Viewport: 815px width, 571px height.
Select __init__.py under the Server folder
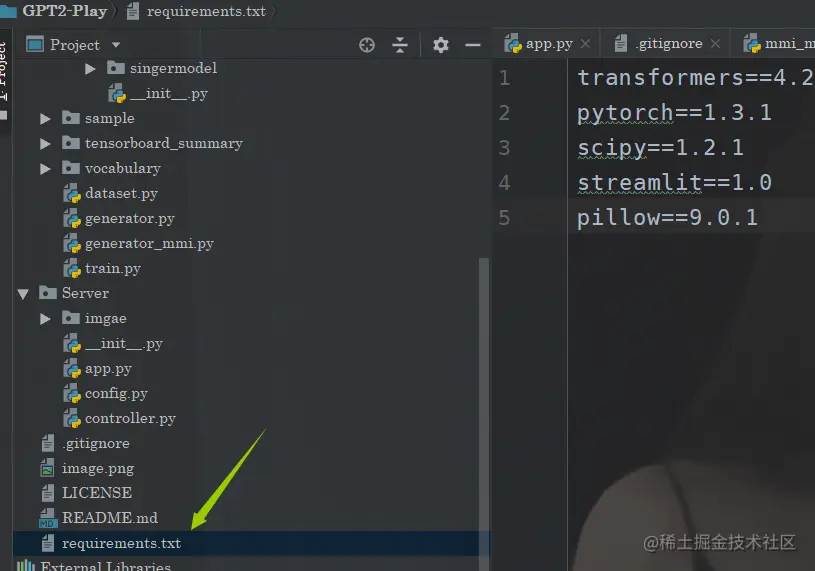coord(124,344)
